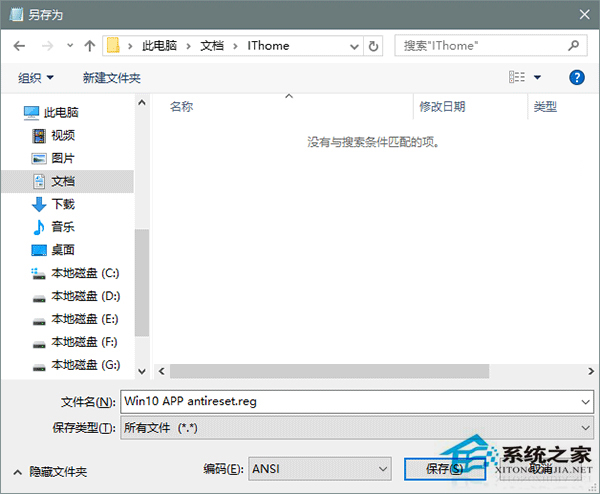
Task: Open recent locations dropdown arrow
Action: coord(70,46)
